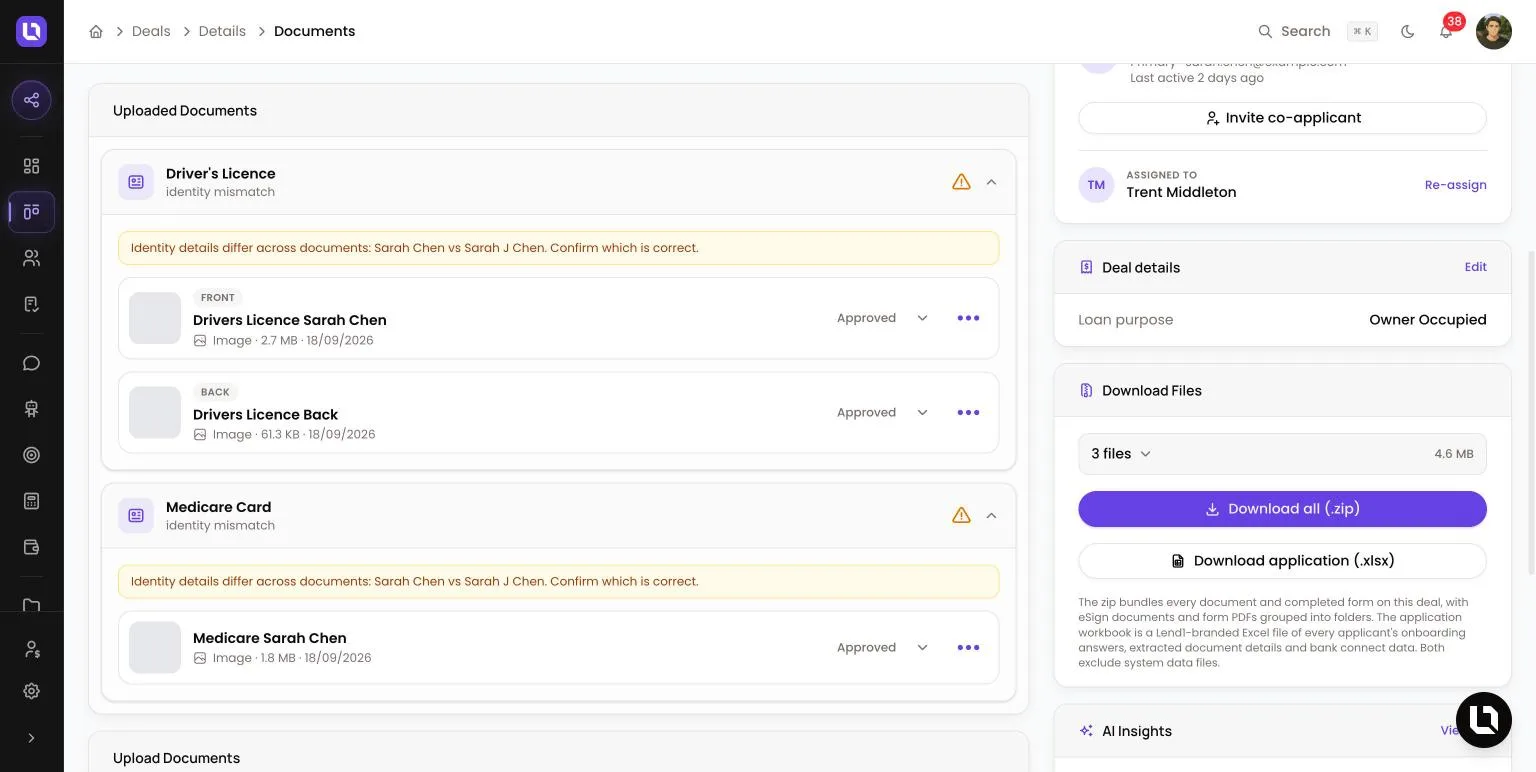Open more options for Medicare Sarah Chen
Viewport: 1536px width, 772px height.
968,647
